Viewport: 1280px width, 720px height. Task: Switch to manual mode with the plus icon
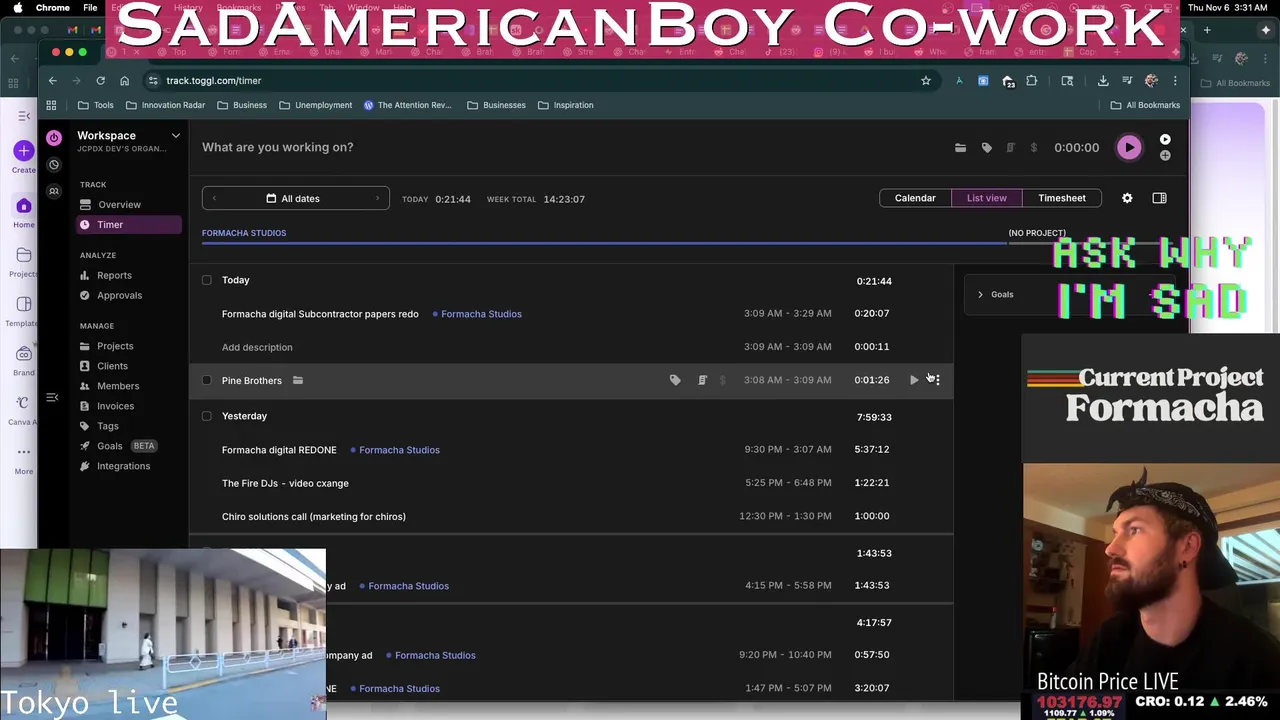[x=1165, y=156]
